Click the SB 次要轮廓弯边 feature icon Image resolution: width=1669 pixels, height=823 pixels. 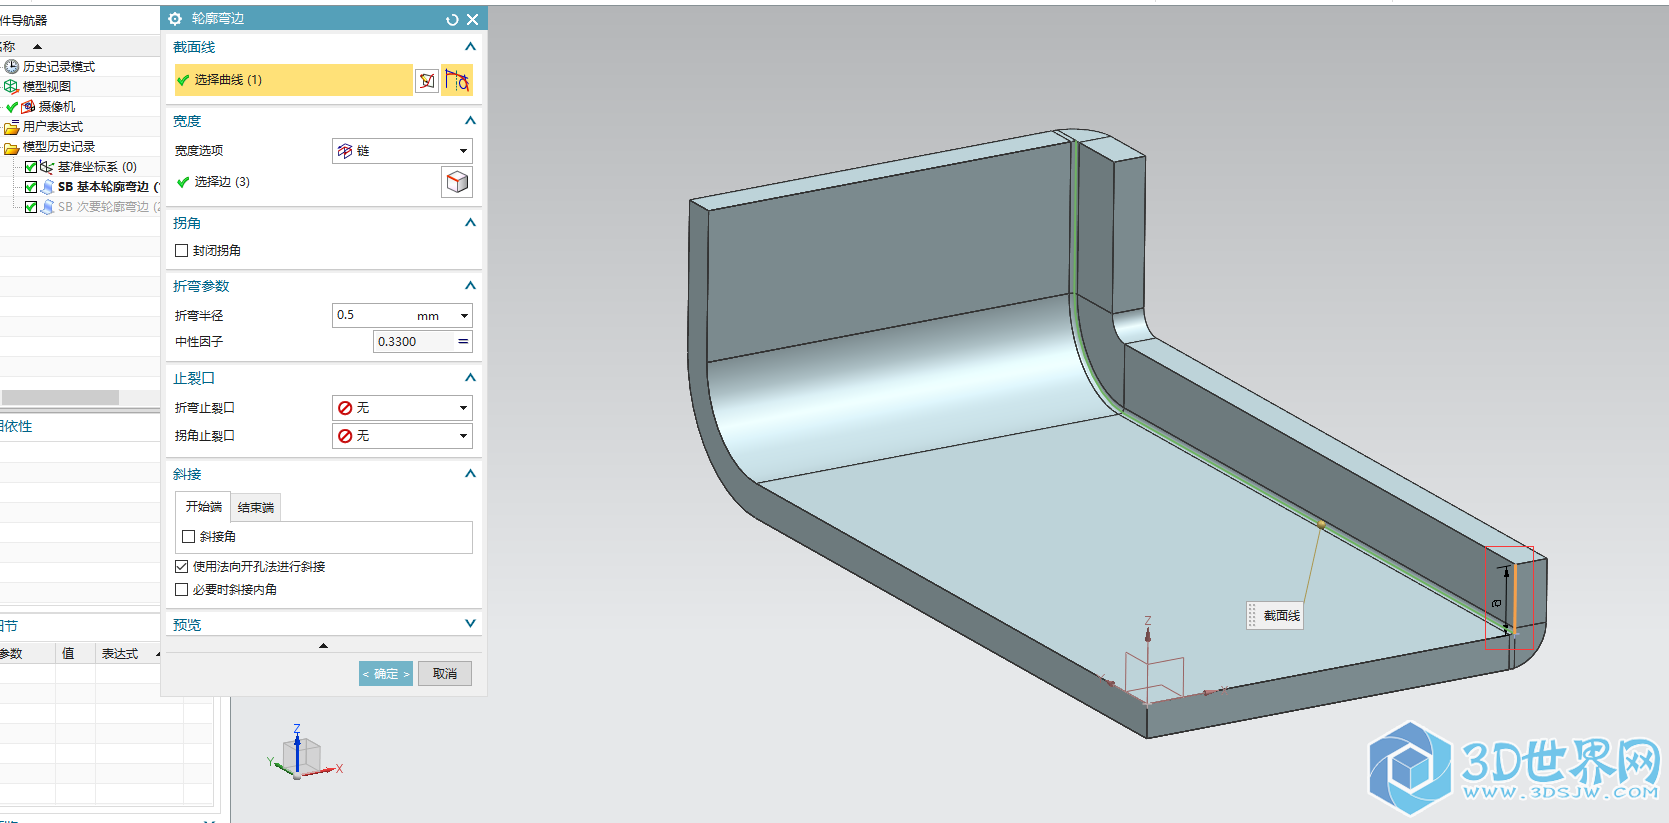[47, 207]
